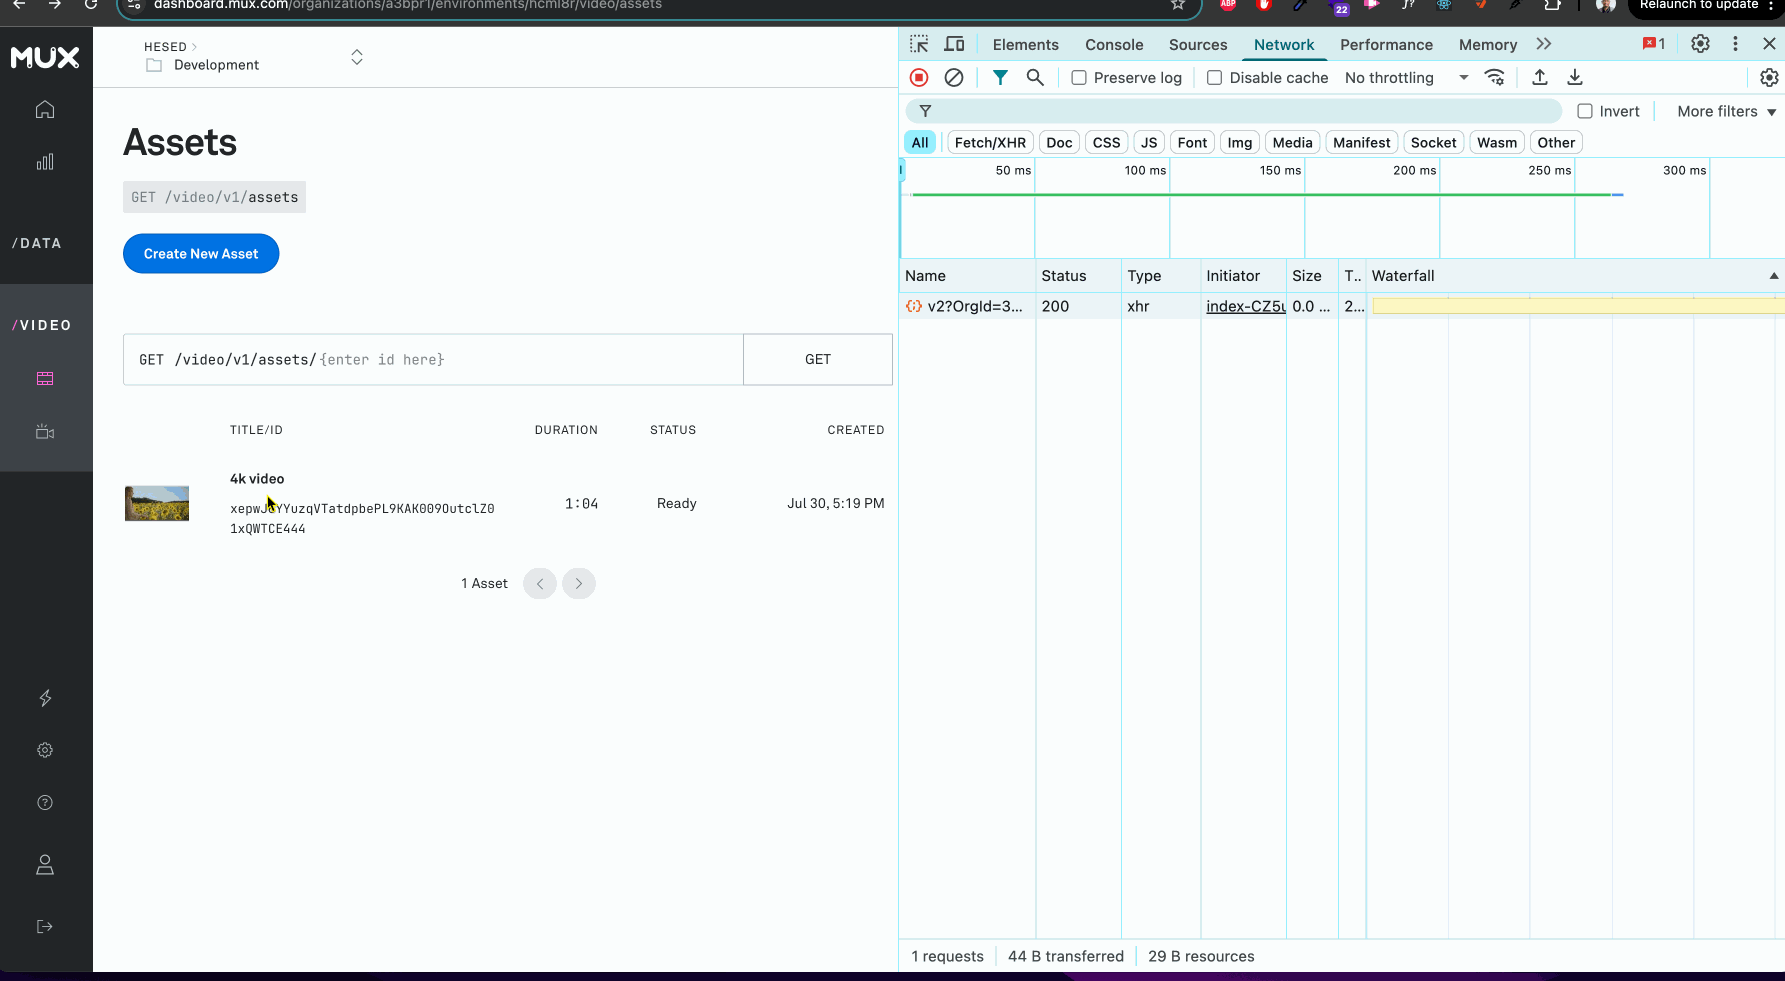Open DevTools three-dot customize menu
Viewport: 1785px width, 981px height.
(x=1735, y=44)
